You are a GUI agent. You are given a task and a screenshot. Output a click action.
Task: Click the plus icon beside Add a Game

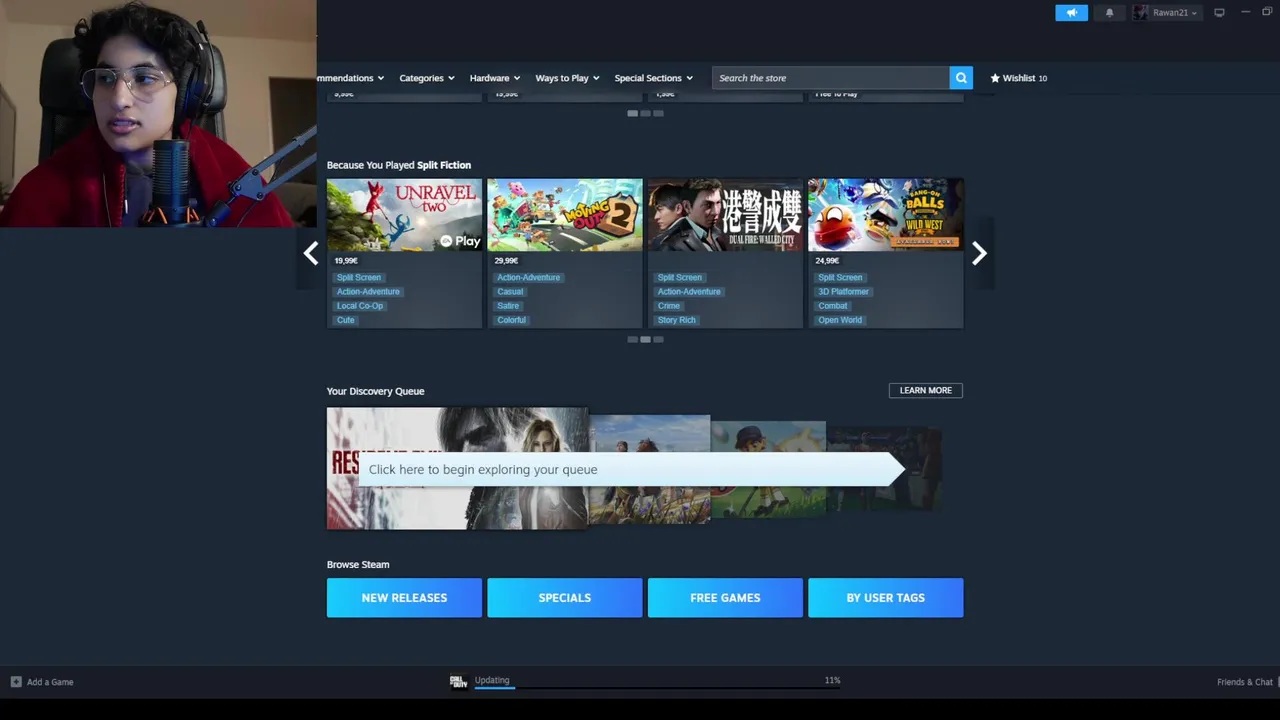pyautogui.click(x=16, y=682)
